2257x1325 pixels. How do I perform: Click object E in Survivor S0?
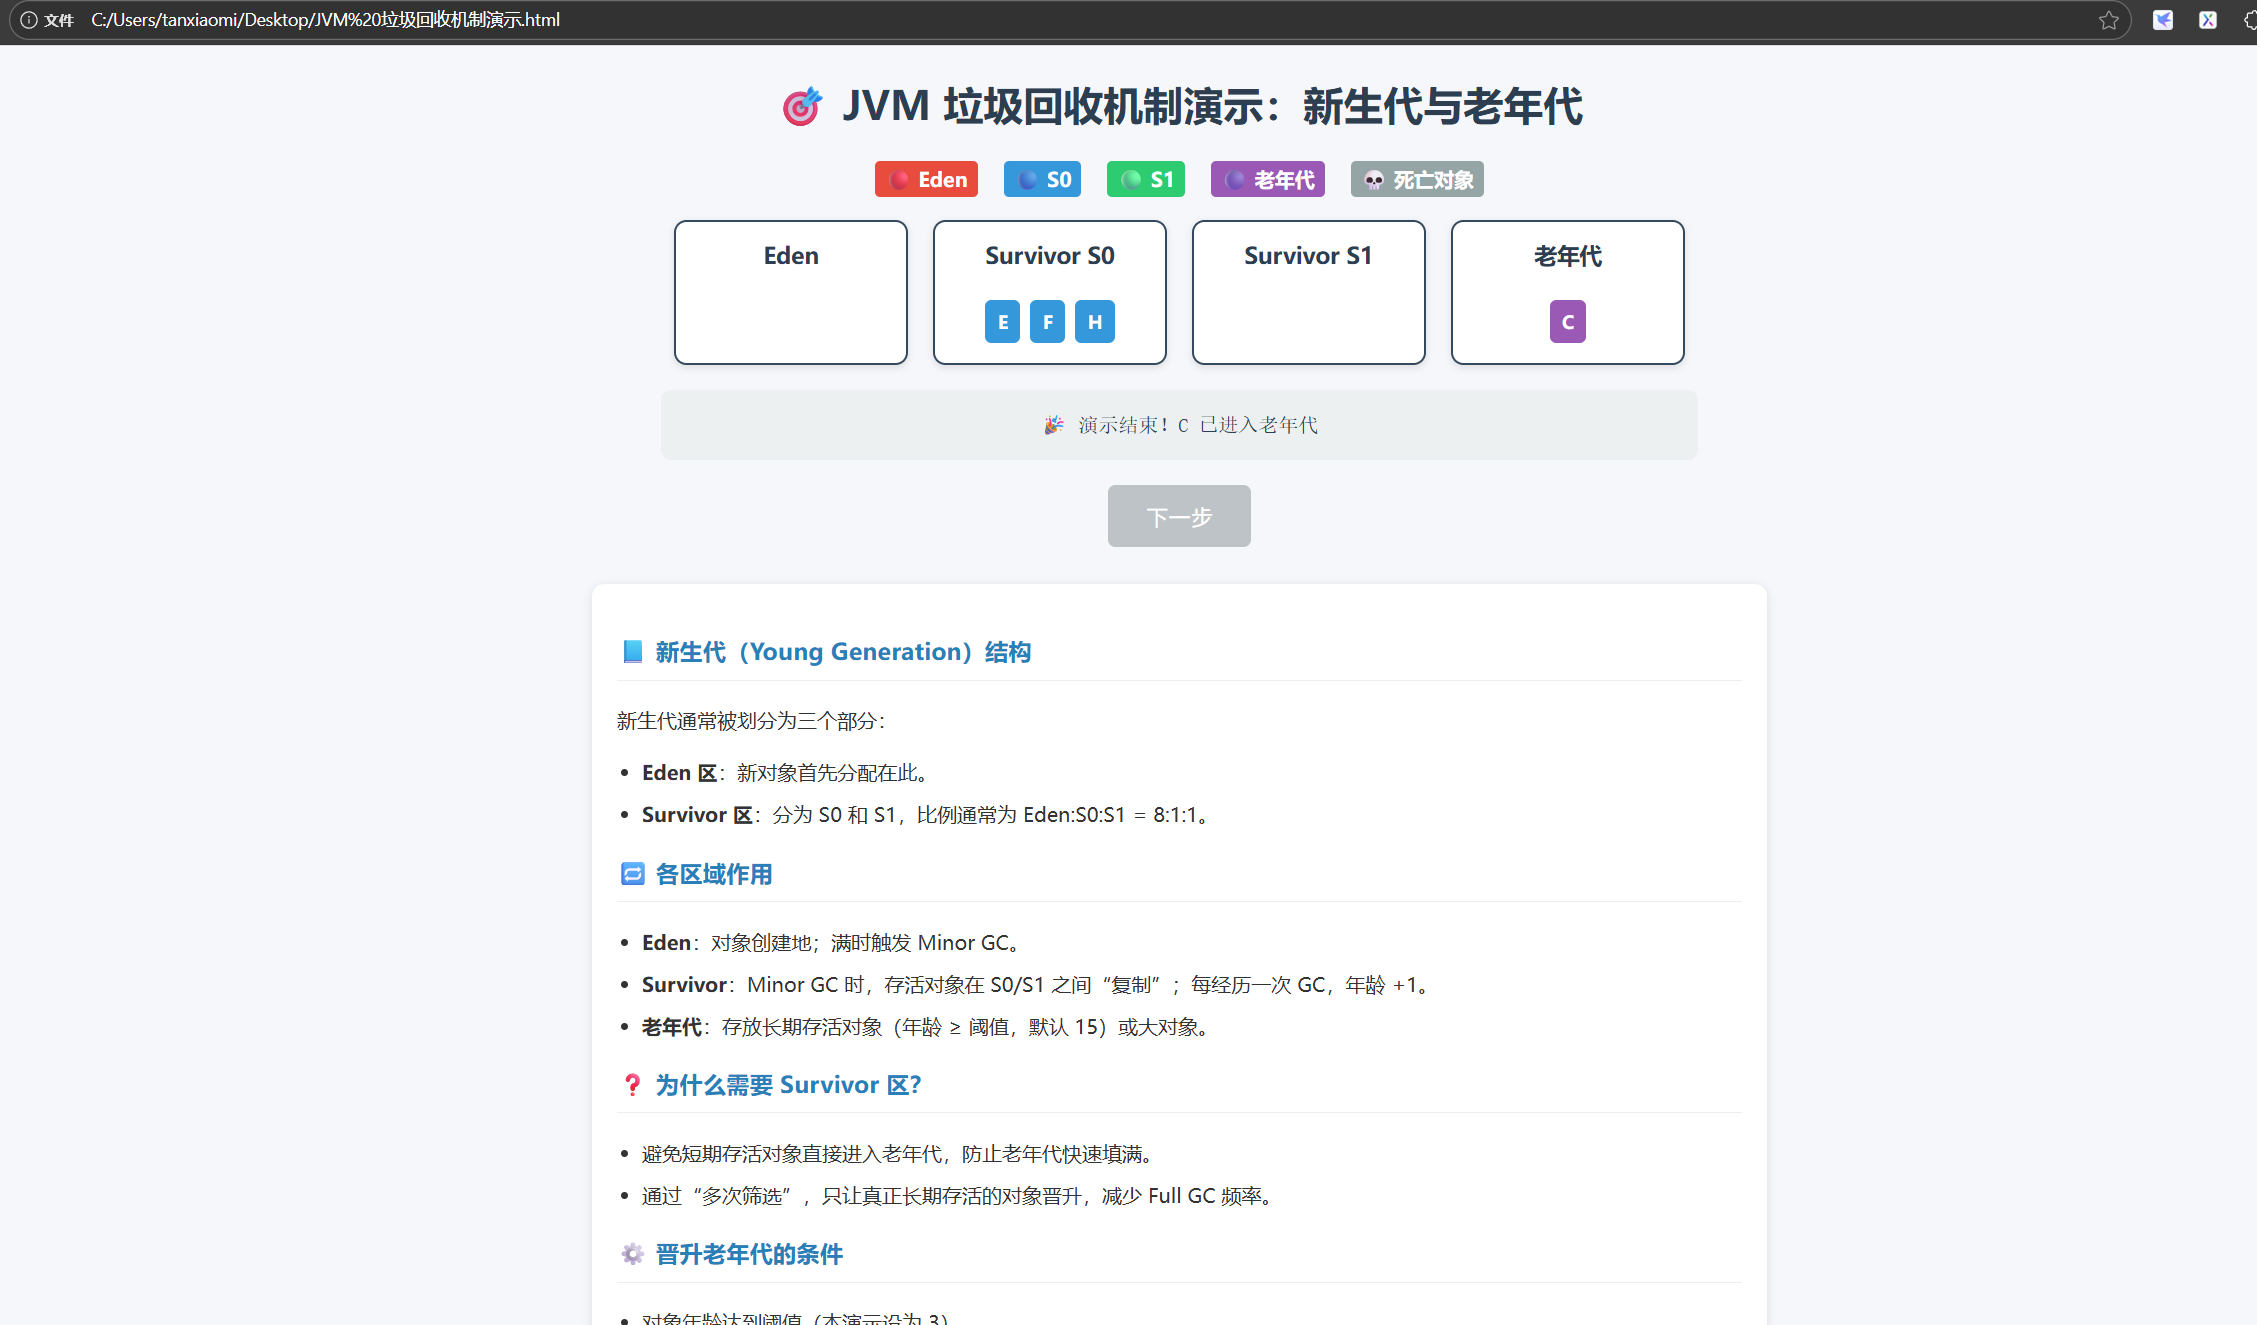(x=1002, y=322)
